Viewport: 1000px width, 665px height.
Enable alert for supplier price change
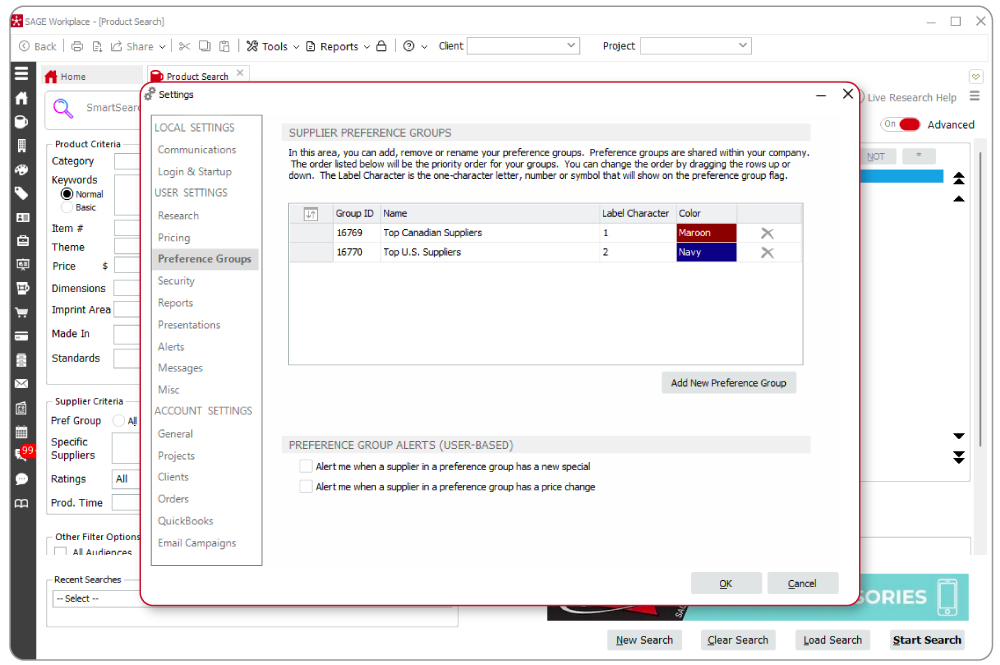pos(306,487)
